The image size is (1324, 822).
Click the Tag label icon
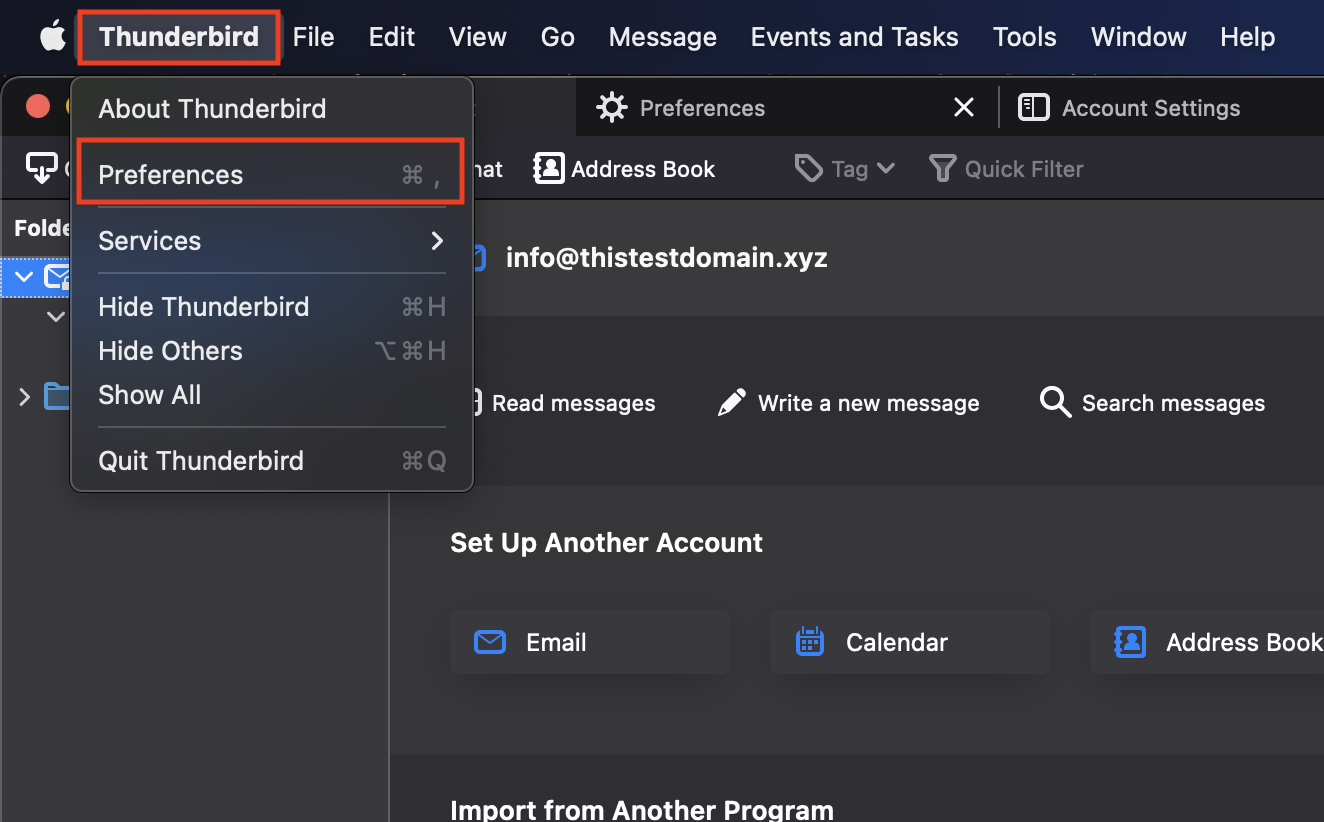click(x=808, y=169)
